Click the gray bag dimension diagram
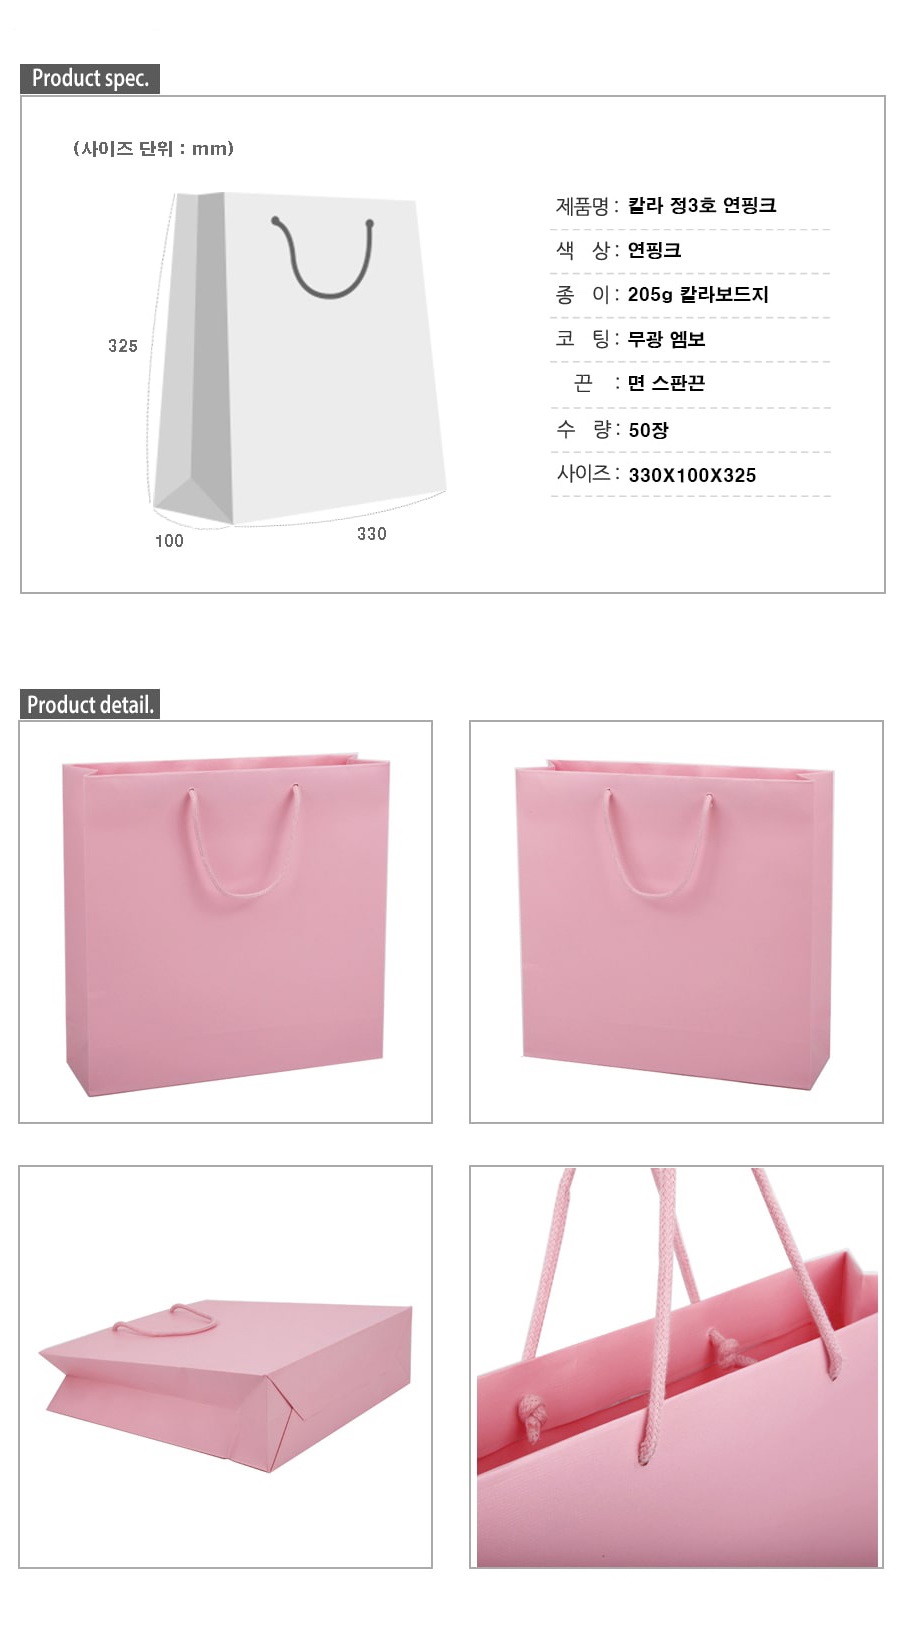 click(x=298, y=358)
